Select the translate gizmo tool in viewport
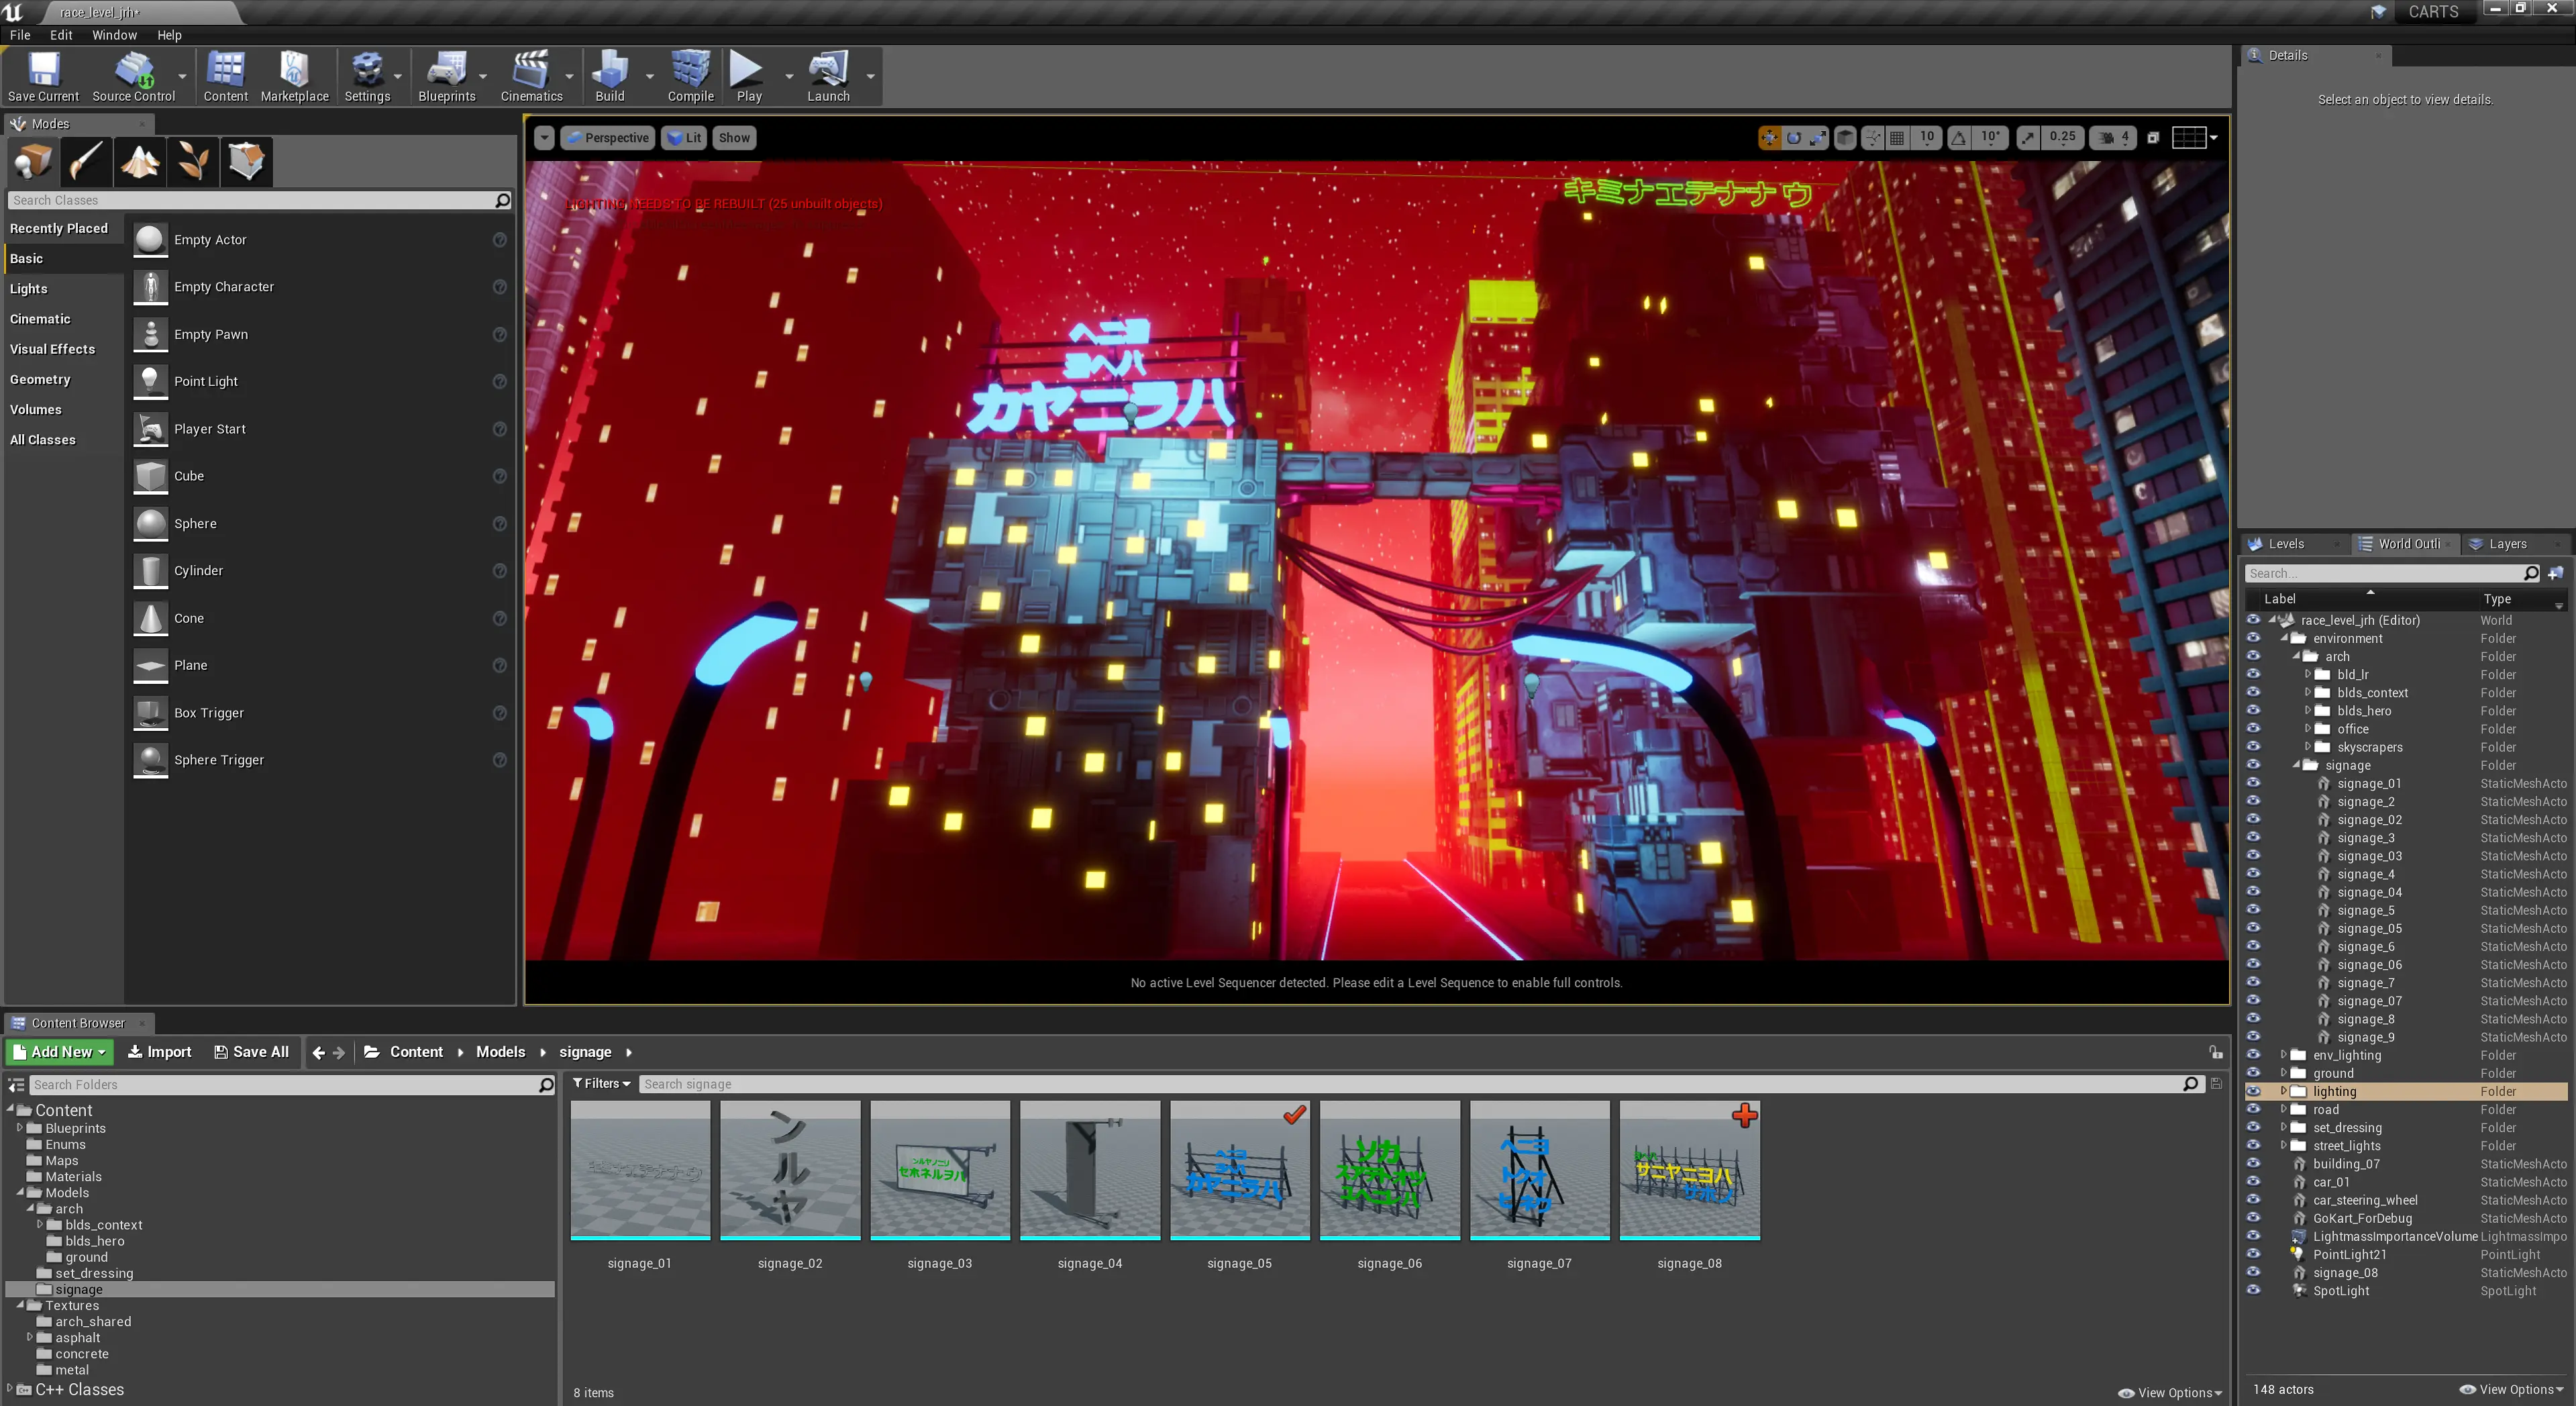 [1769, 138]
